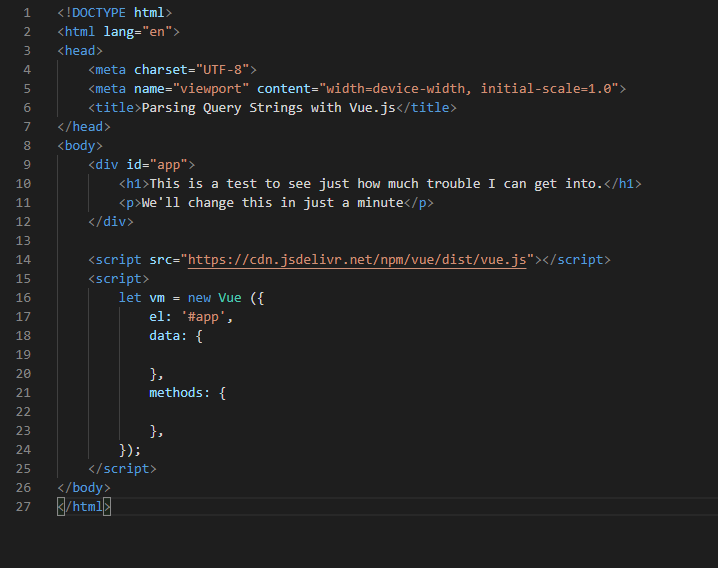Click line number 19 in the gutter

(x=23, y=355)
